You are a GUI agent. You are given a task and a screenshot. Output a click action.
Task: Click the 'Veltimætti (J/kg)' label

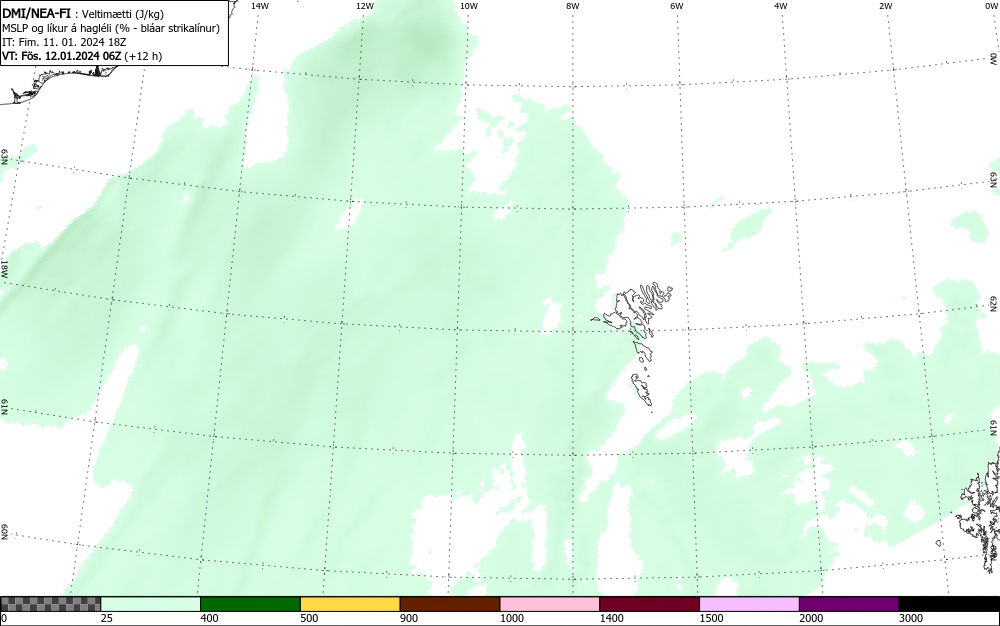click(123, 14)
